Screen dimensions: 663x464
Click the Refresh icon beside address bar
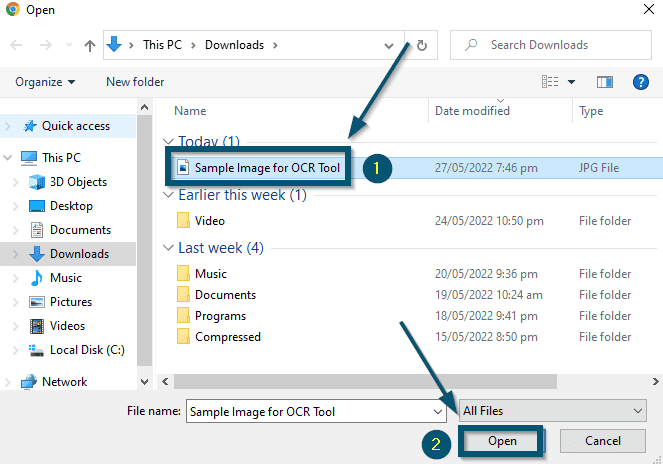(422, 45)
